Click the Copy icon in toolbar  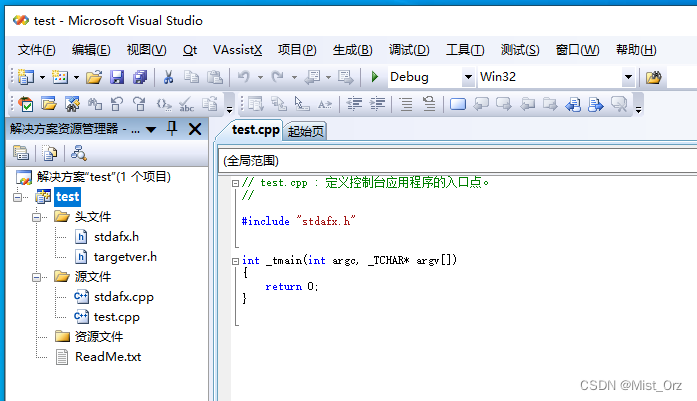(x=192, y=77)
